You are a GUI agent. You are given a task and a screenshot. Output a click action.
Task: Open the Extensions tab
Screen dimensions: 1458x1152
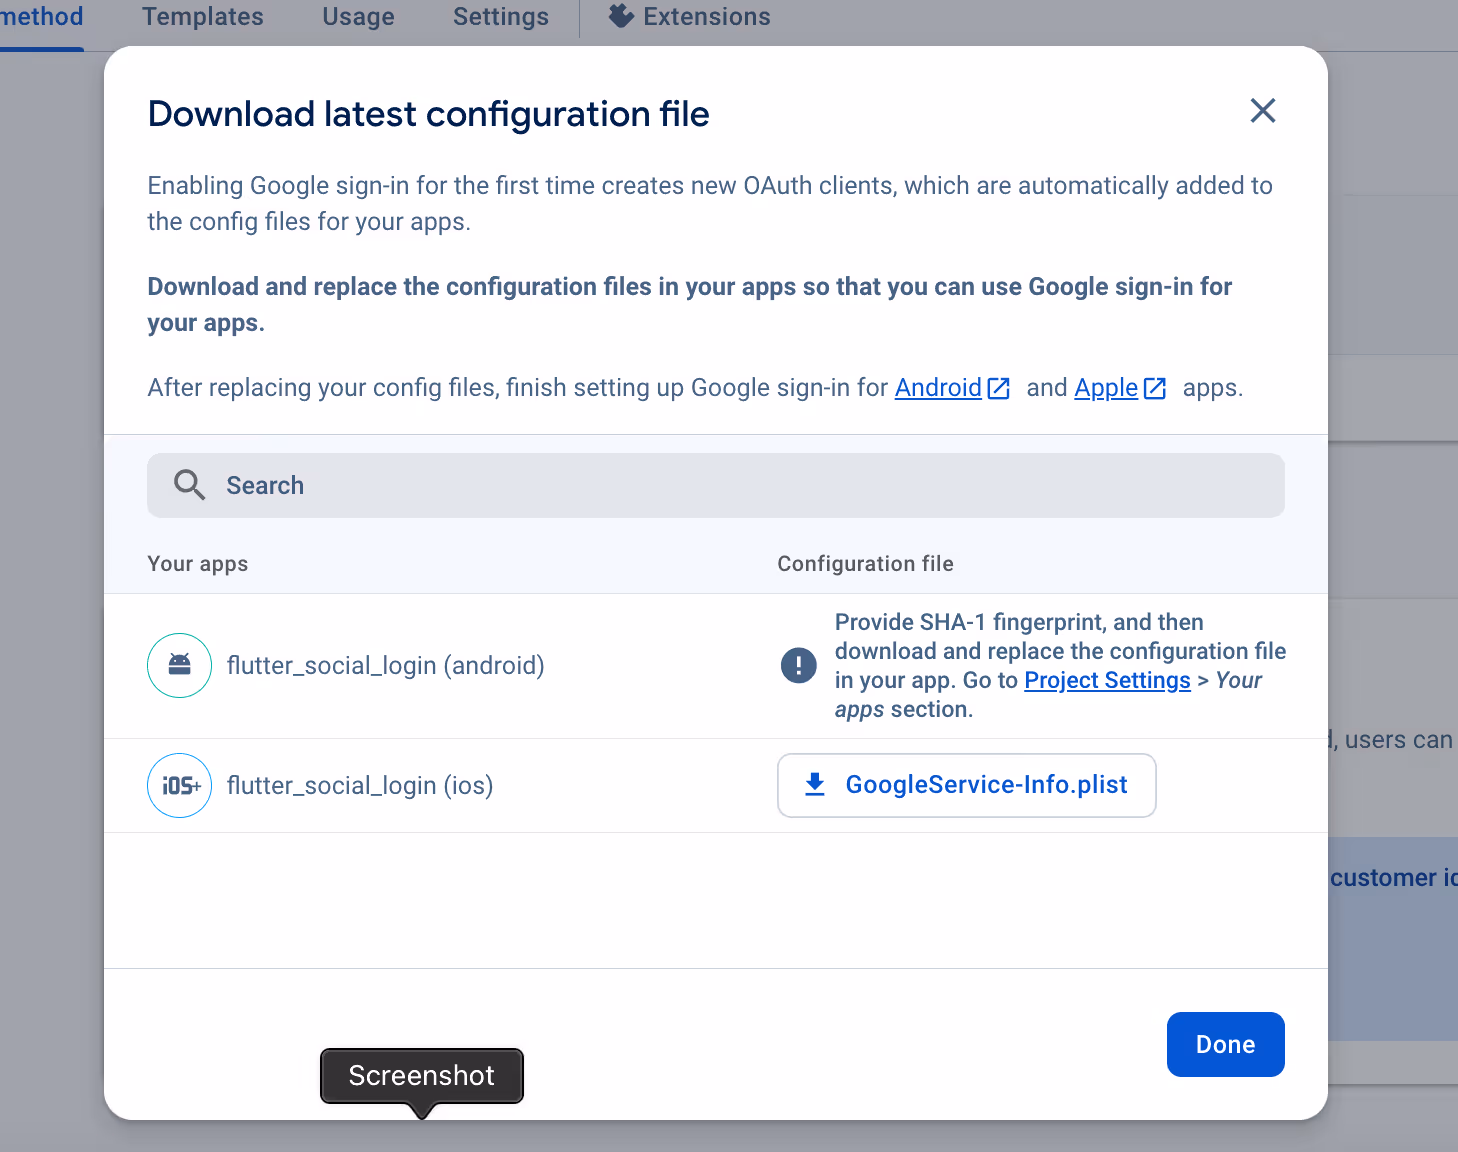[690, 17]
